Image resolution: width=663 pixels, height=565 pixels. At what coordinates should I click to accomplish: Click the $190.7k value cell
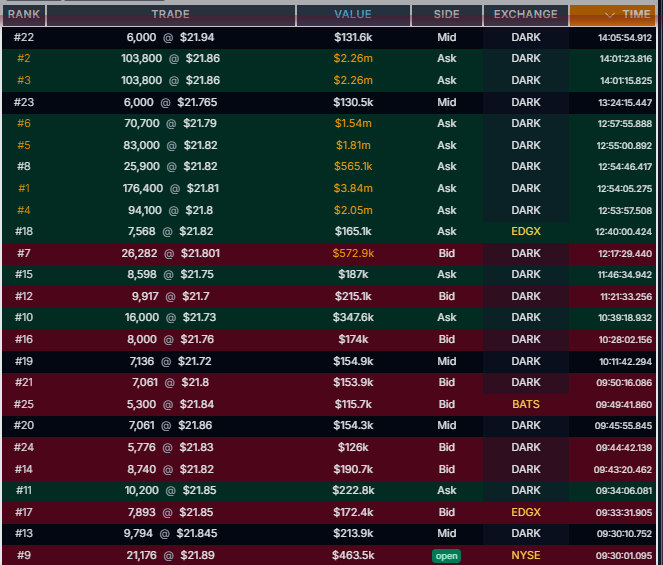(x=353, y=469)
